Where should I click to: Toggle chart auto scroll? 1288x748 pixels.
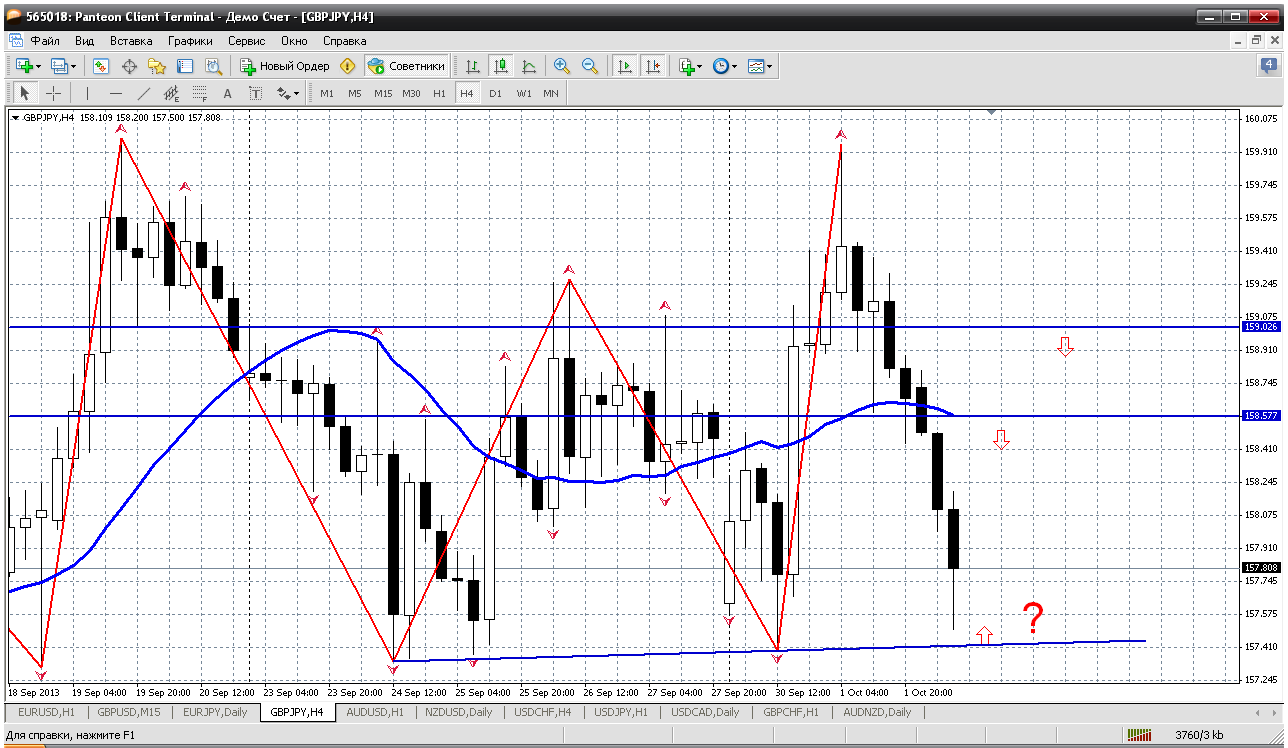click(625, 66)
